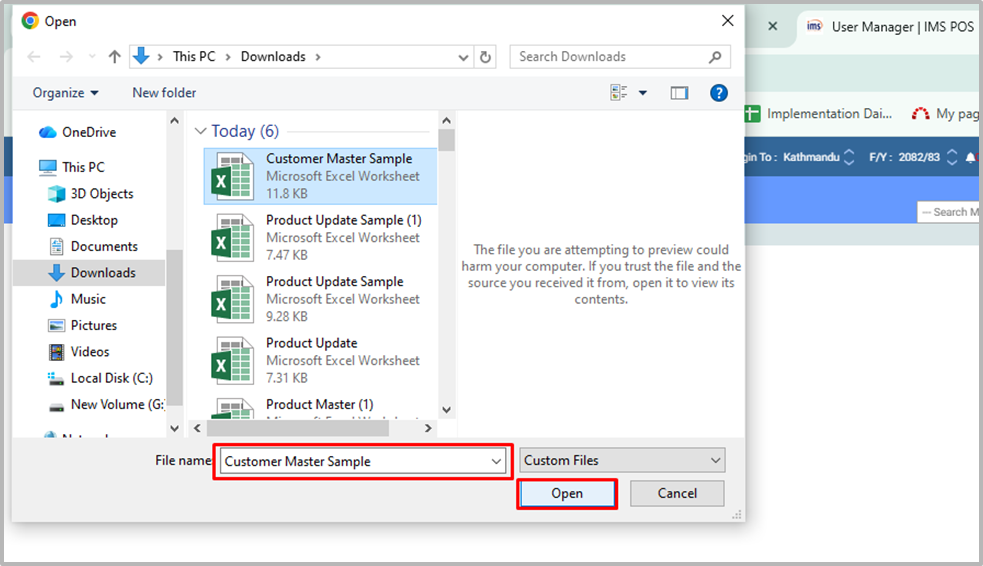This screenshot has width=983, height=566.
Task: Open the view options dropdown arrow
Action: coord(643,93)
